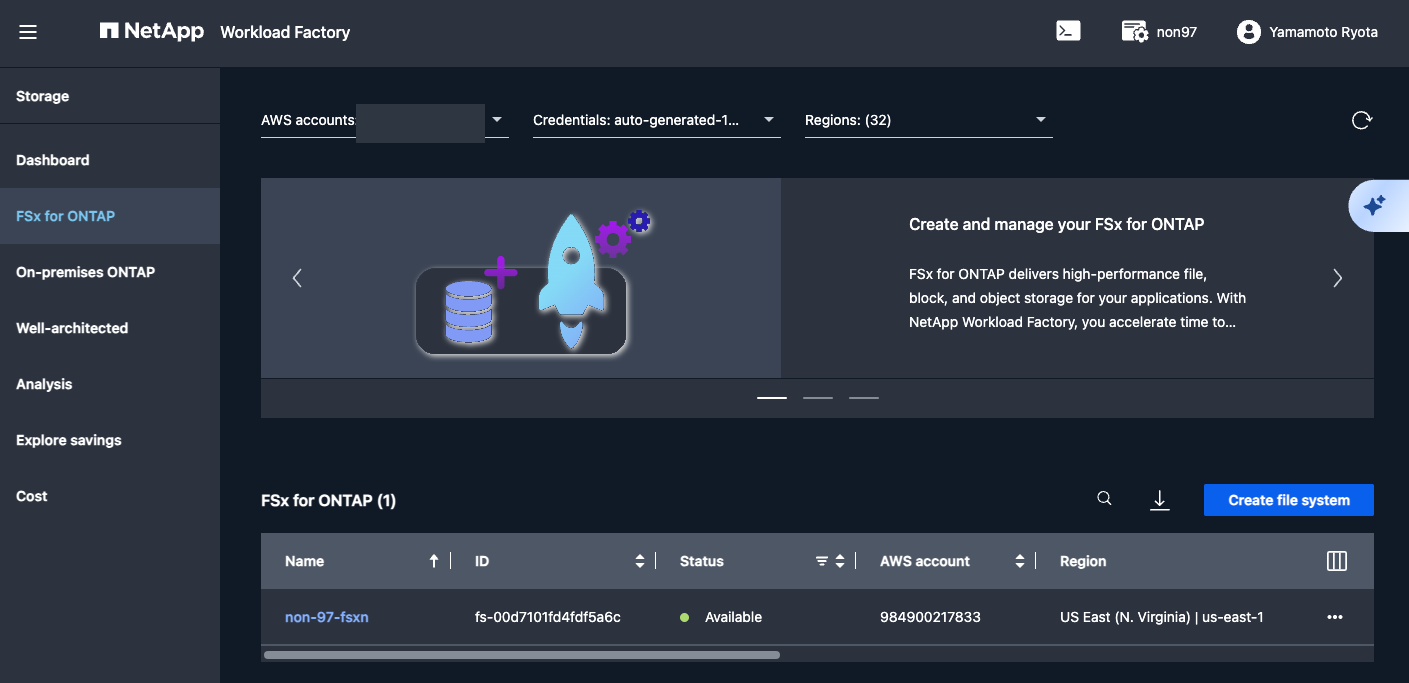The image size is (1409, 683).
Task: Click the US East (N. Virginia) region cell
Action: (1162, 617)
